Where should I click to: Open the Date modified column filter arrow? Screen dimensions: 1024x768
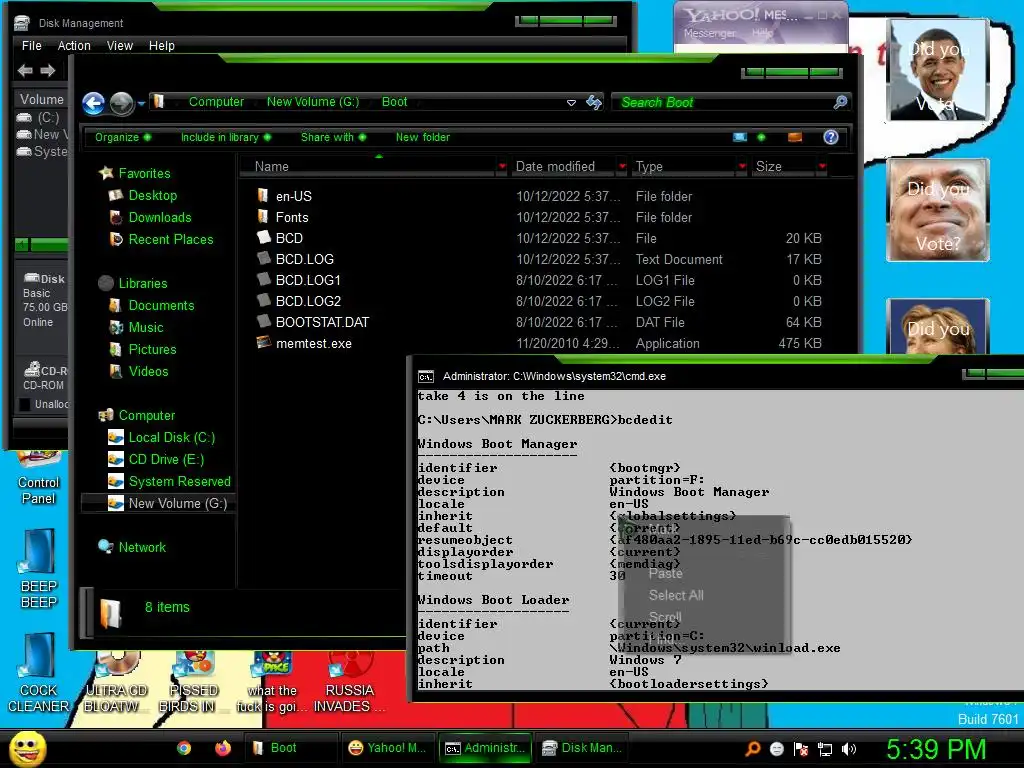[622, 167]
